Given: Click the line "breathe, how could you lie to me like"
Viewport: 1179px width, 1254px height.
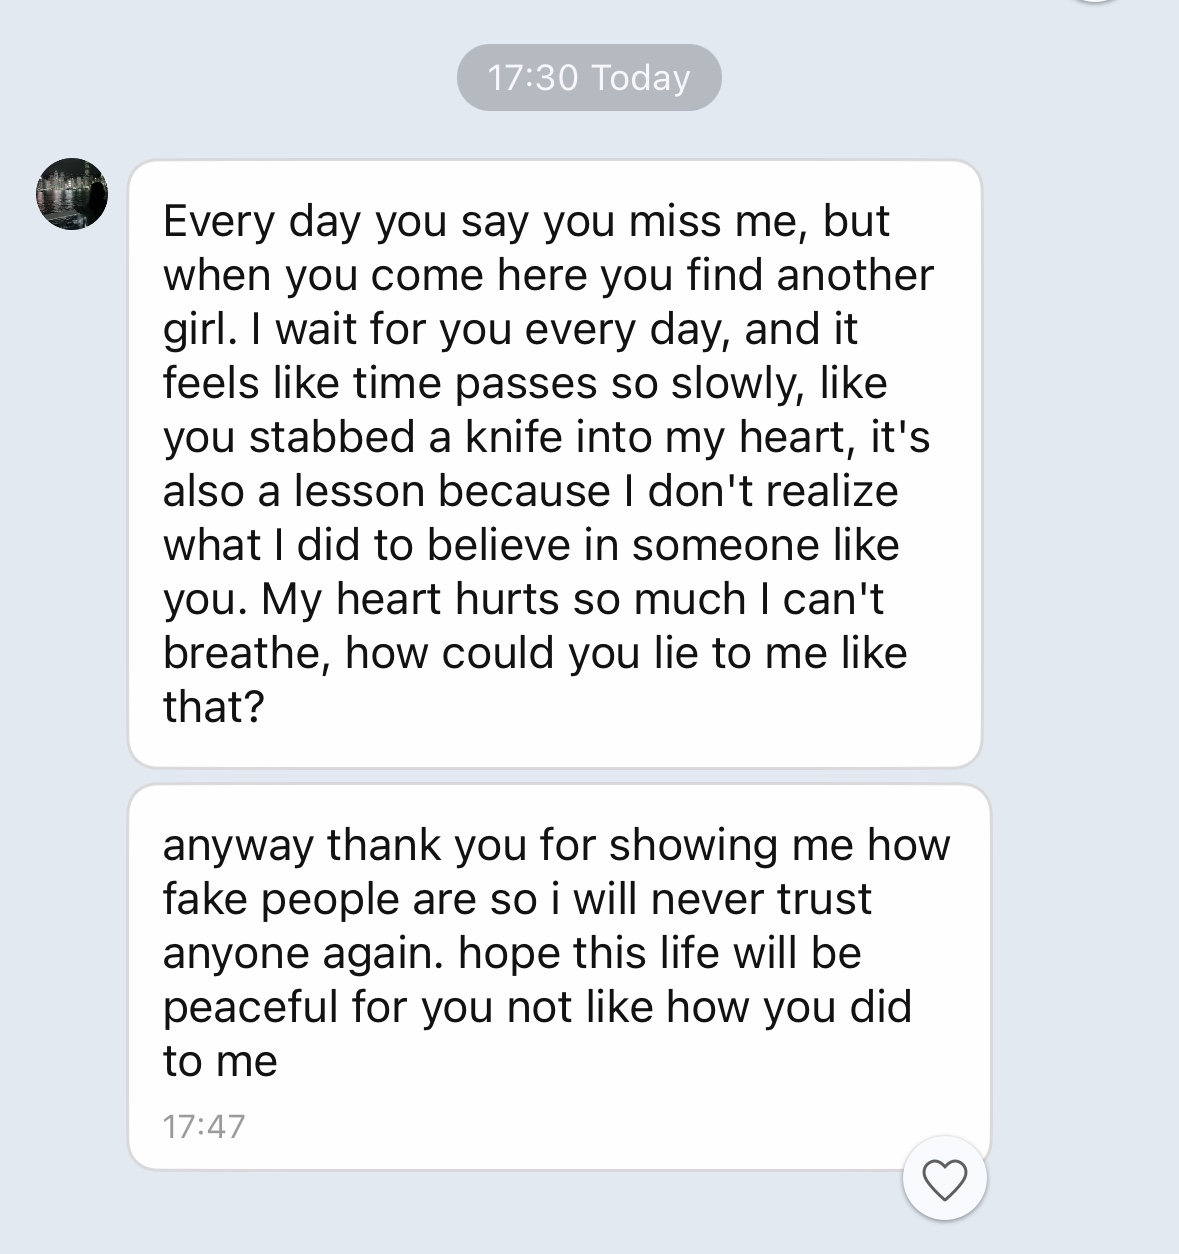Looking at the screenshot, I should (x=535, y=653).
